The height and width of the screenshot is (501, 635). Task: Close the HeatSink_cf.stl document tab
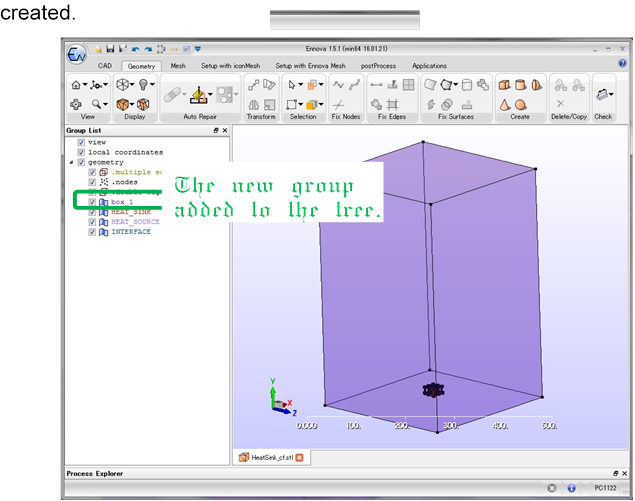pos(298,457)
